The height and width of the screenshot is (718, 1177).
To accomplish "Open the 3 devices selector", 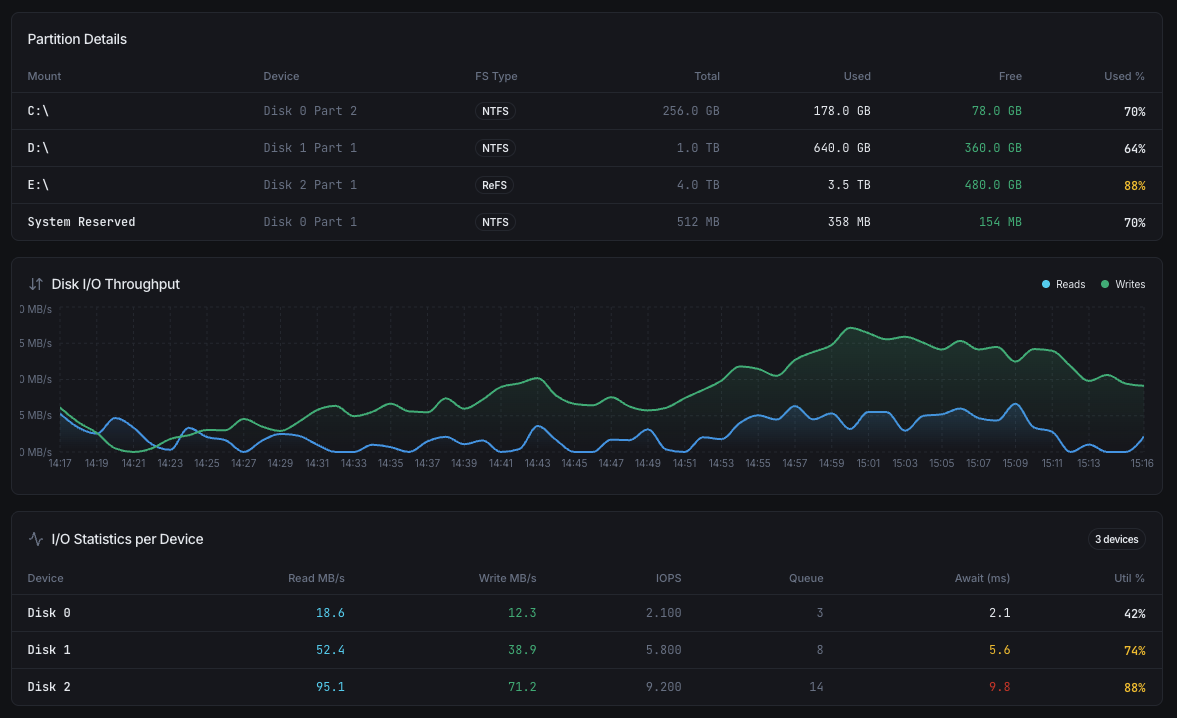I will 1116,539.
